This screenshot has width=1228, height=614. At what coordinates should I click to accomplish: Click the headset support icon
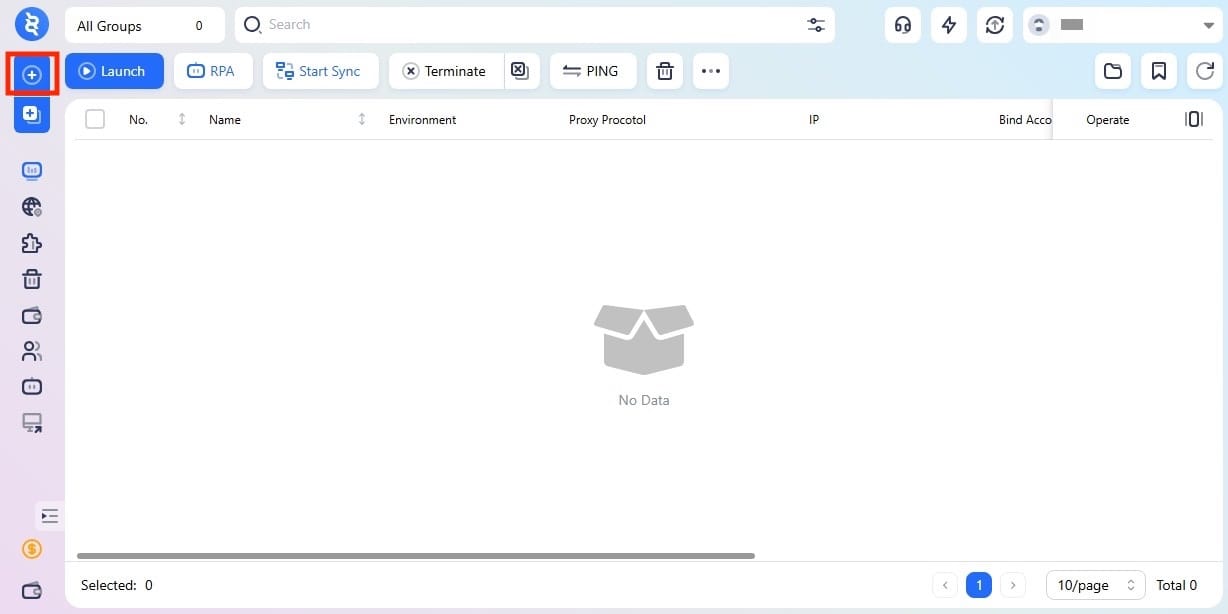(x=902, y=24)
